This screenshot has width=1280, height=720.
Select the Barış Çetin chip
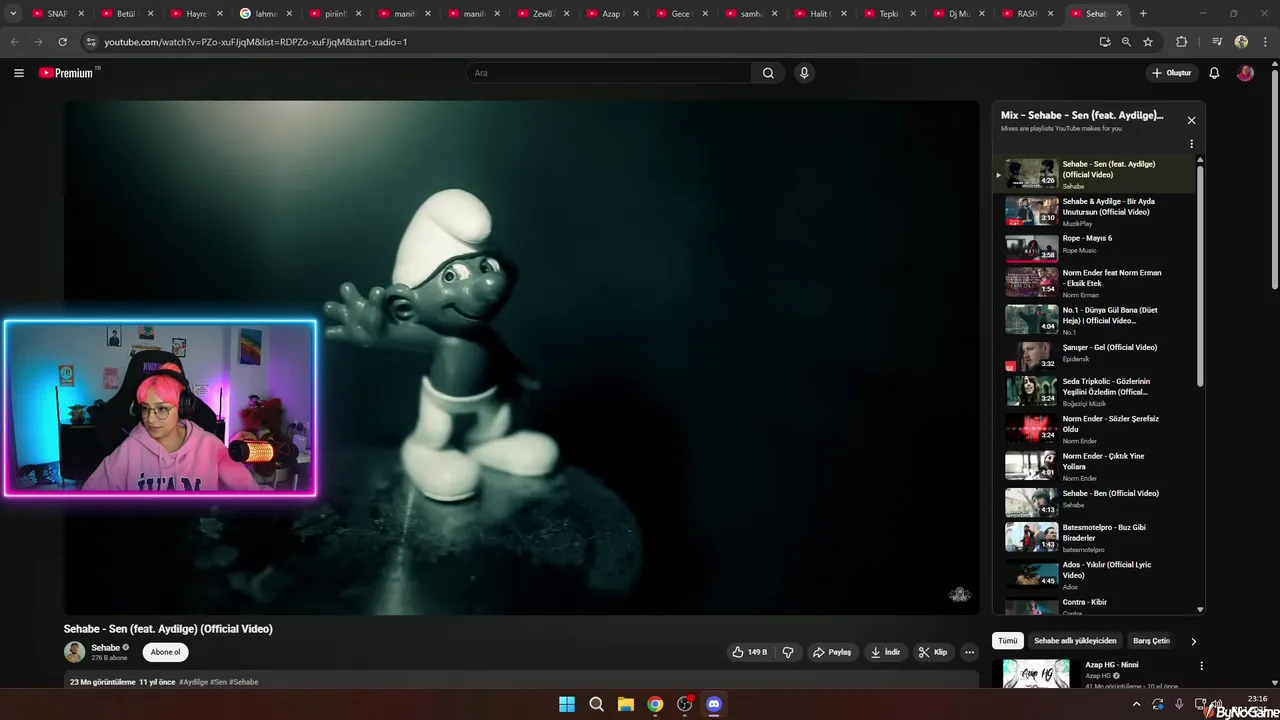click(1151, 641)
